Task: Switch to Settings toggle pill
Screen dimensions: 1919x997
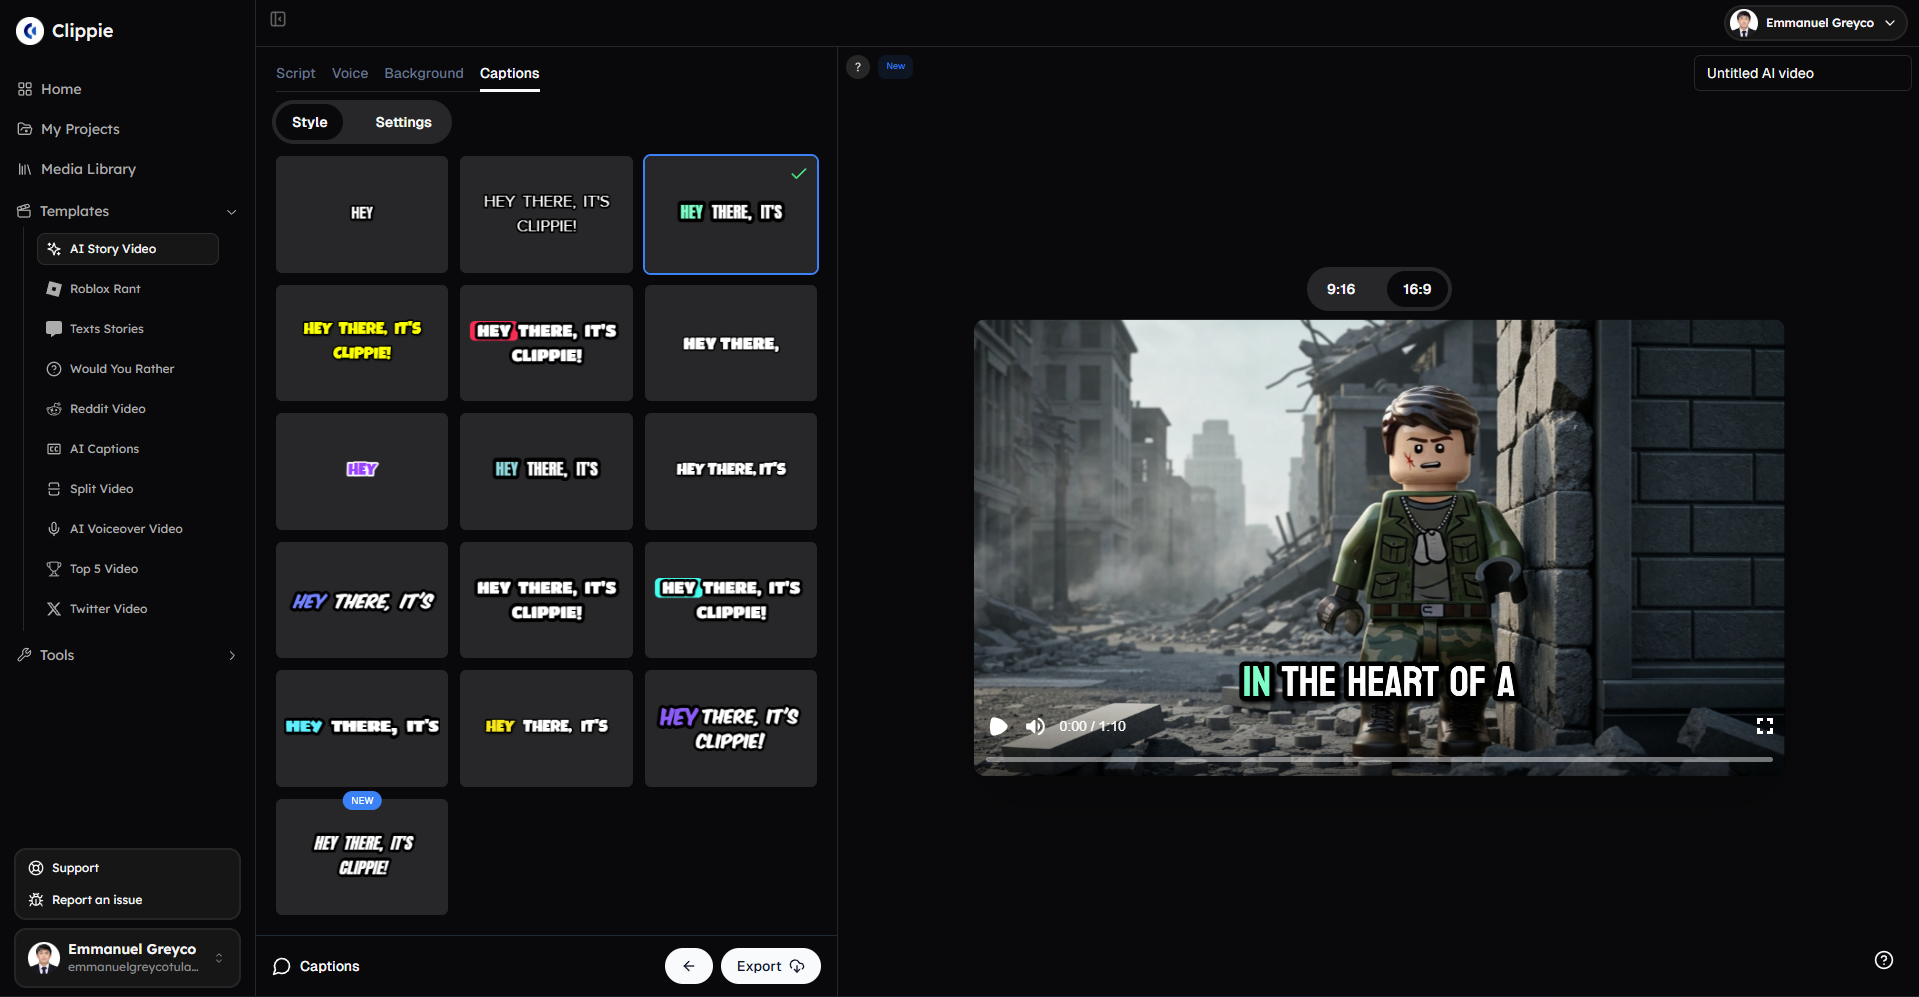Action: click(x=404, y=122)
